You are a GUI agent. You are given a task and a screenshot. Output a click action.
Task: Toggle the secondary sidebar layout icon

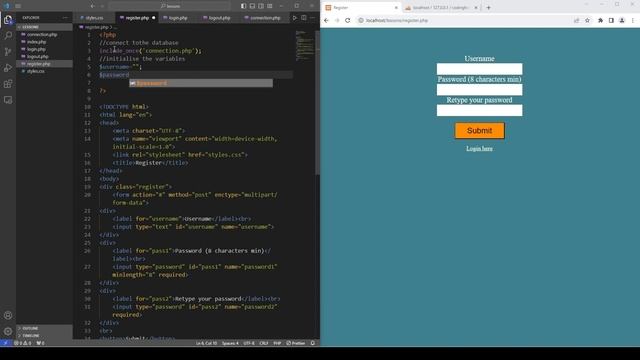[261, 6]
